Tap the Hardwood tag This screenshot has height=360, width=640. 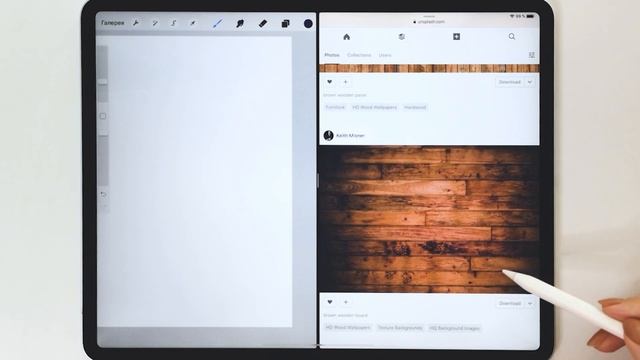click(x=415, y=107)
